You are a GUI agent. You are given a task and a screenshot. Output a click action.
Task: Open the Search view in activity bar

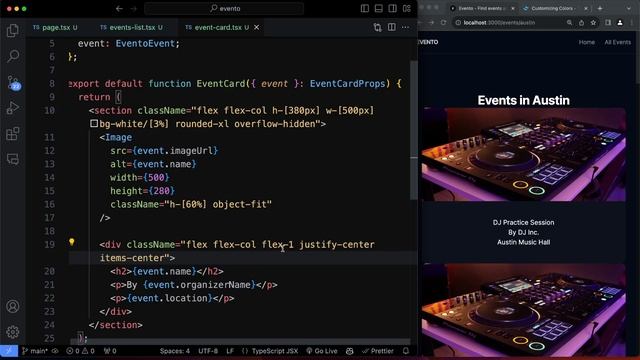pyautogui.click(x=13, y=56)
